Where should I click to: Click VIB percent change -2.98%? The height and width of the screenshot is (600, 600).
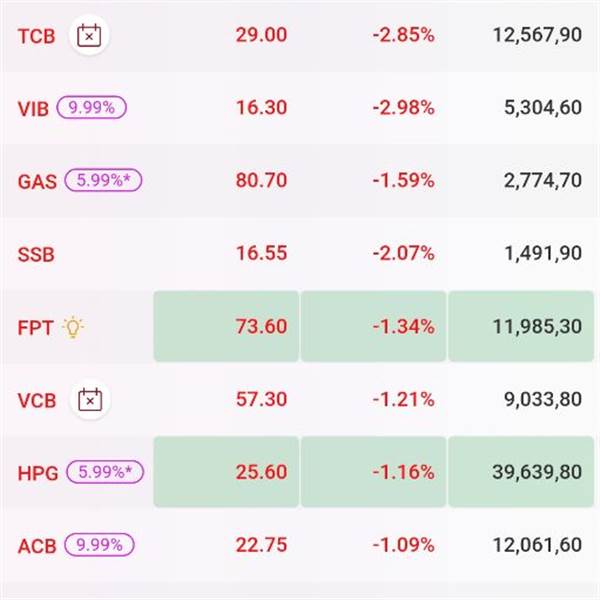pos(403,108)
